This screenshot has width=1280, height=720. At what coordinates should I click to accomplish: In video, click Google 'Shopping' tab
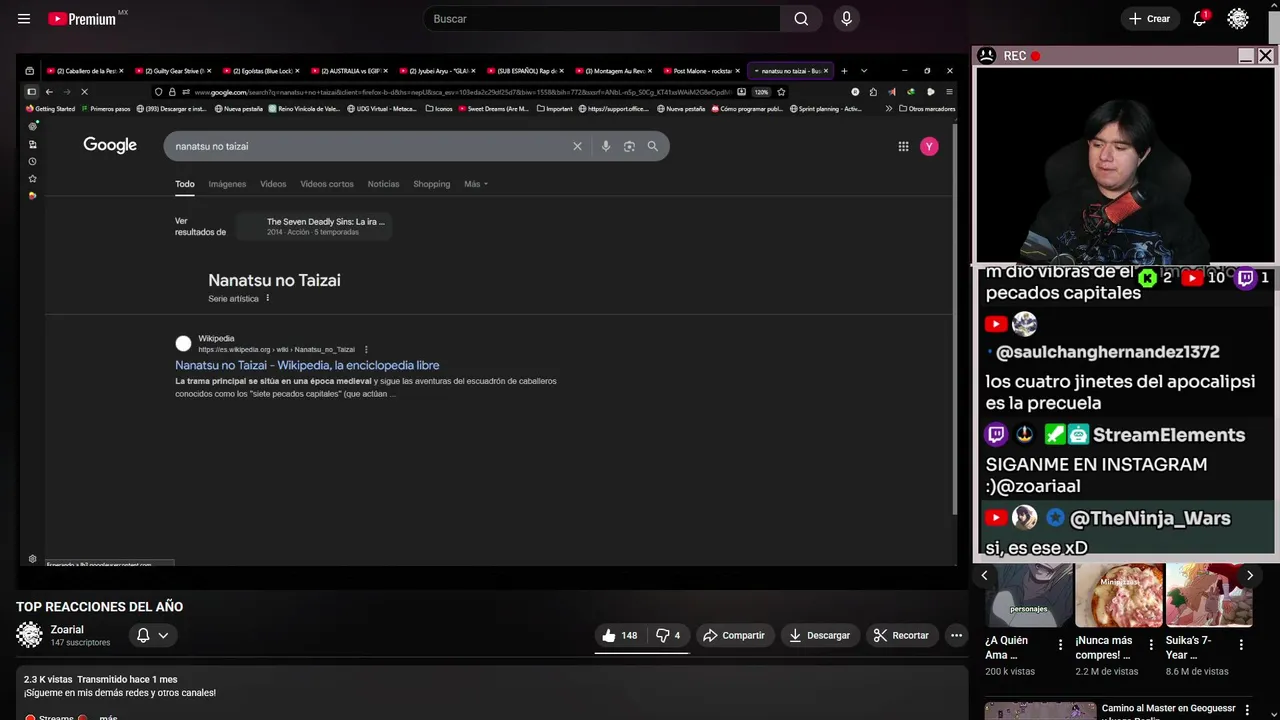pos(432,184)
